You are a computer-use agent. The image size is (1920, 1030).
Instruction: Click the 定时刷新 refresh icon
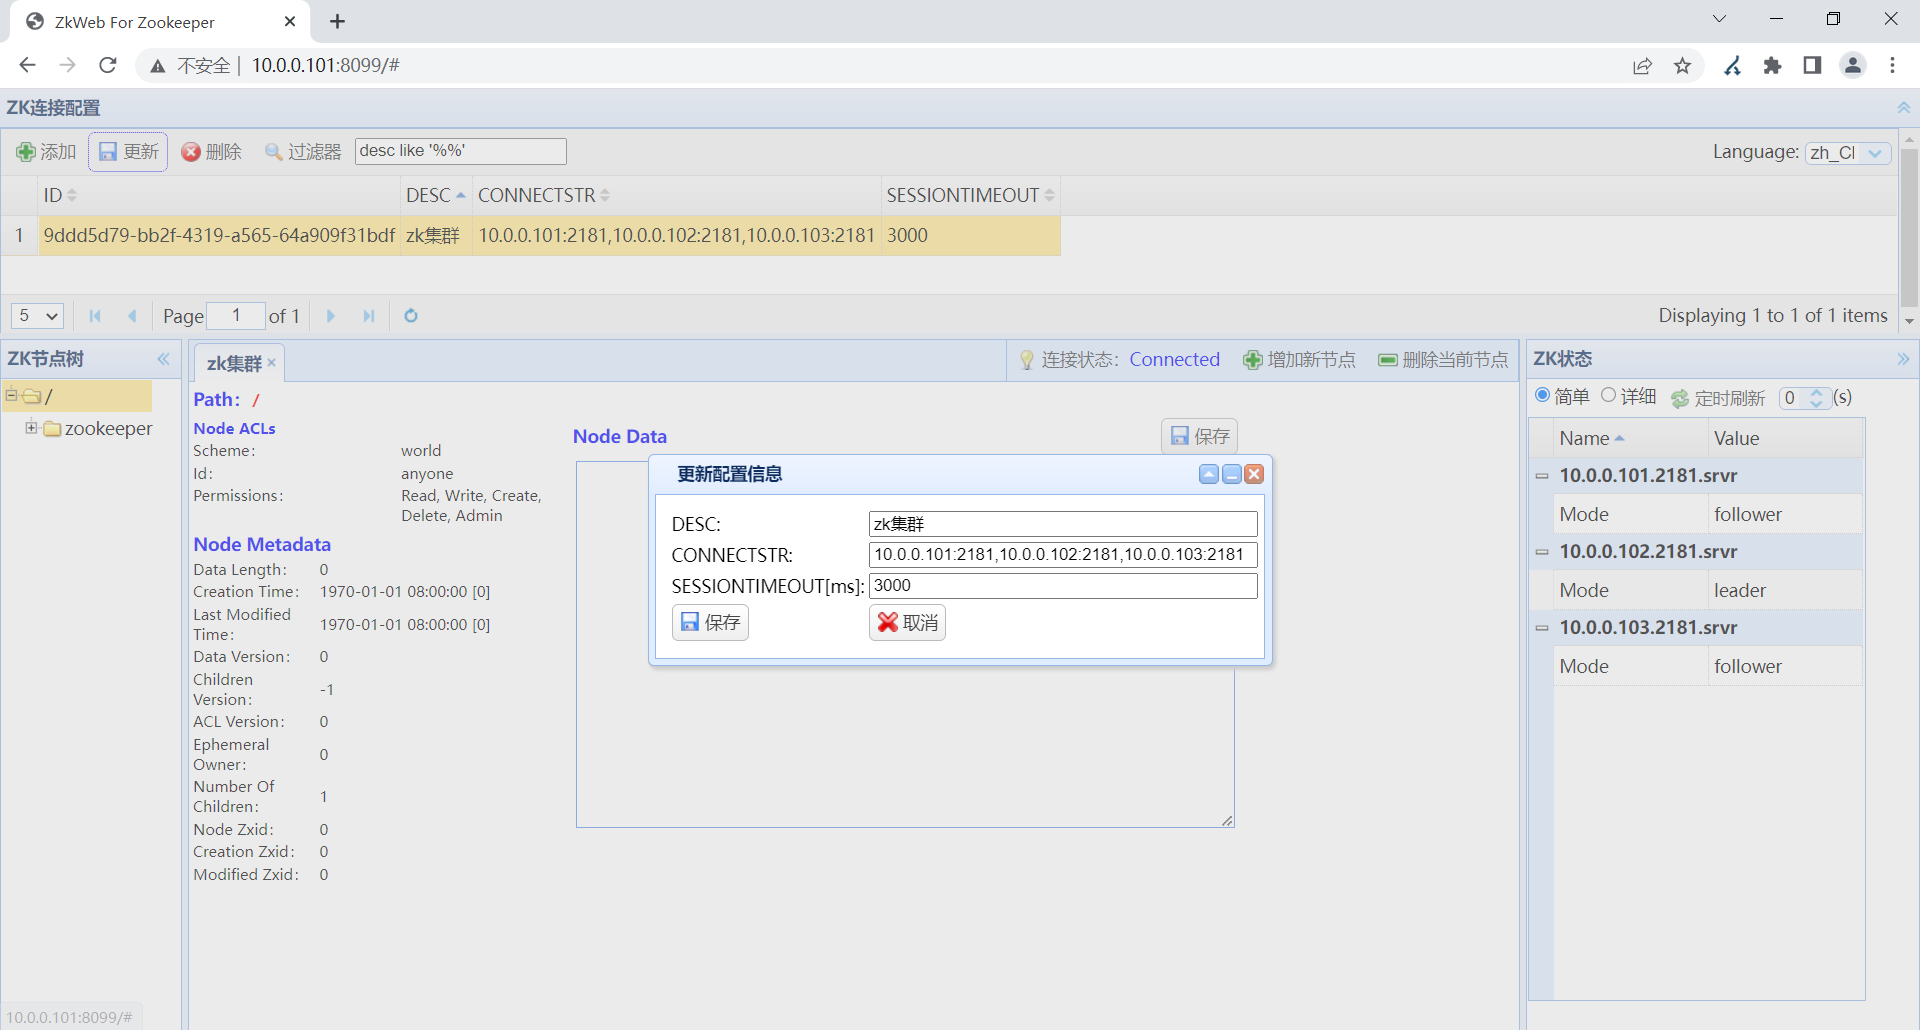(1680, 398)
